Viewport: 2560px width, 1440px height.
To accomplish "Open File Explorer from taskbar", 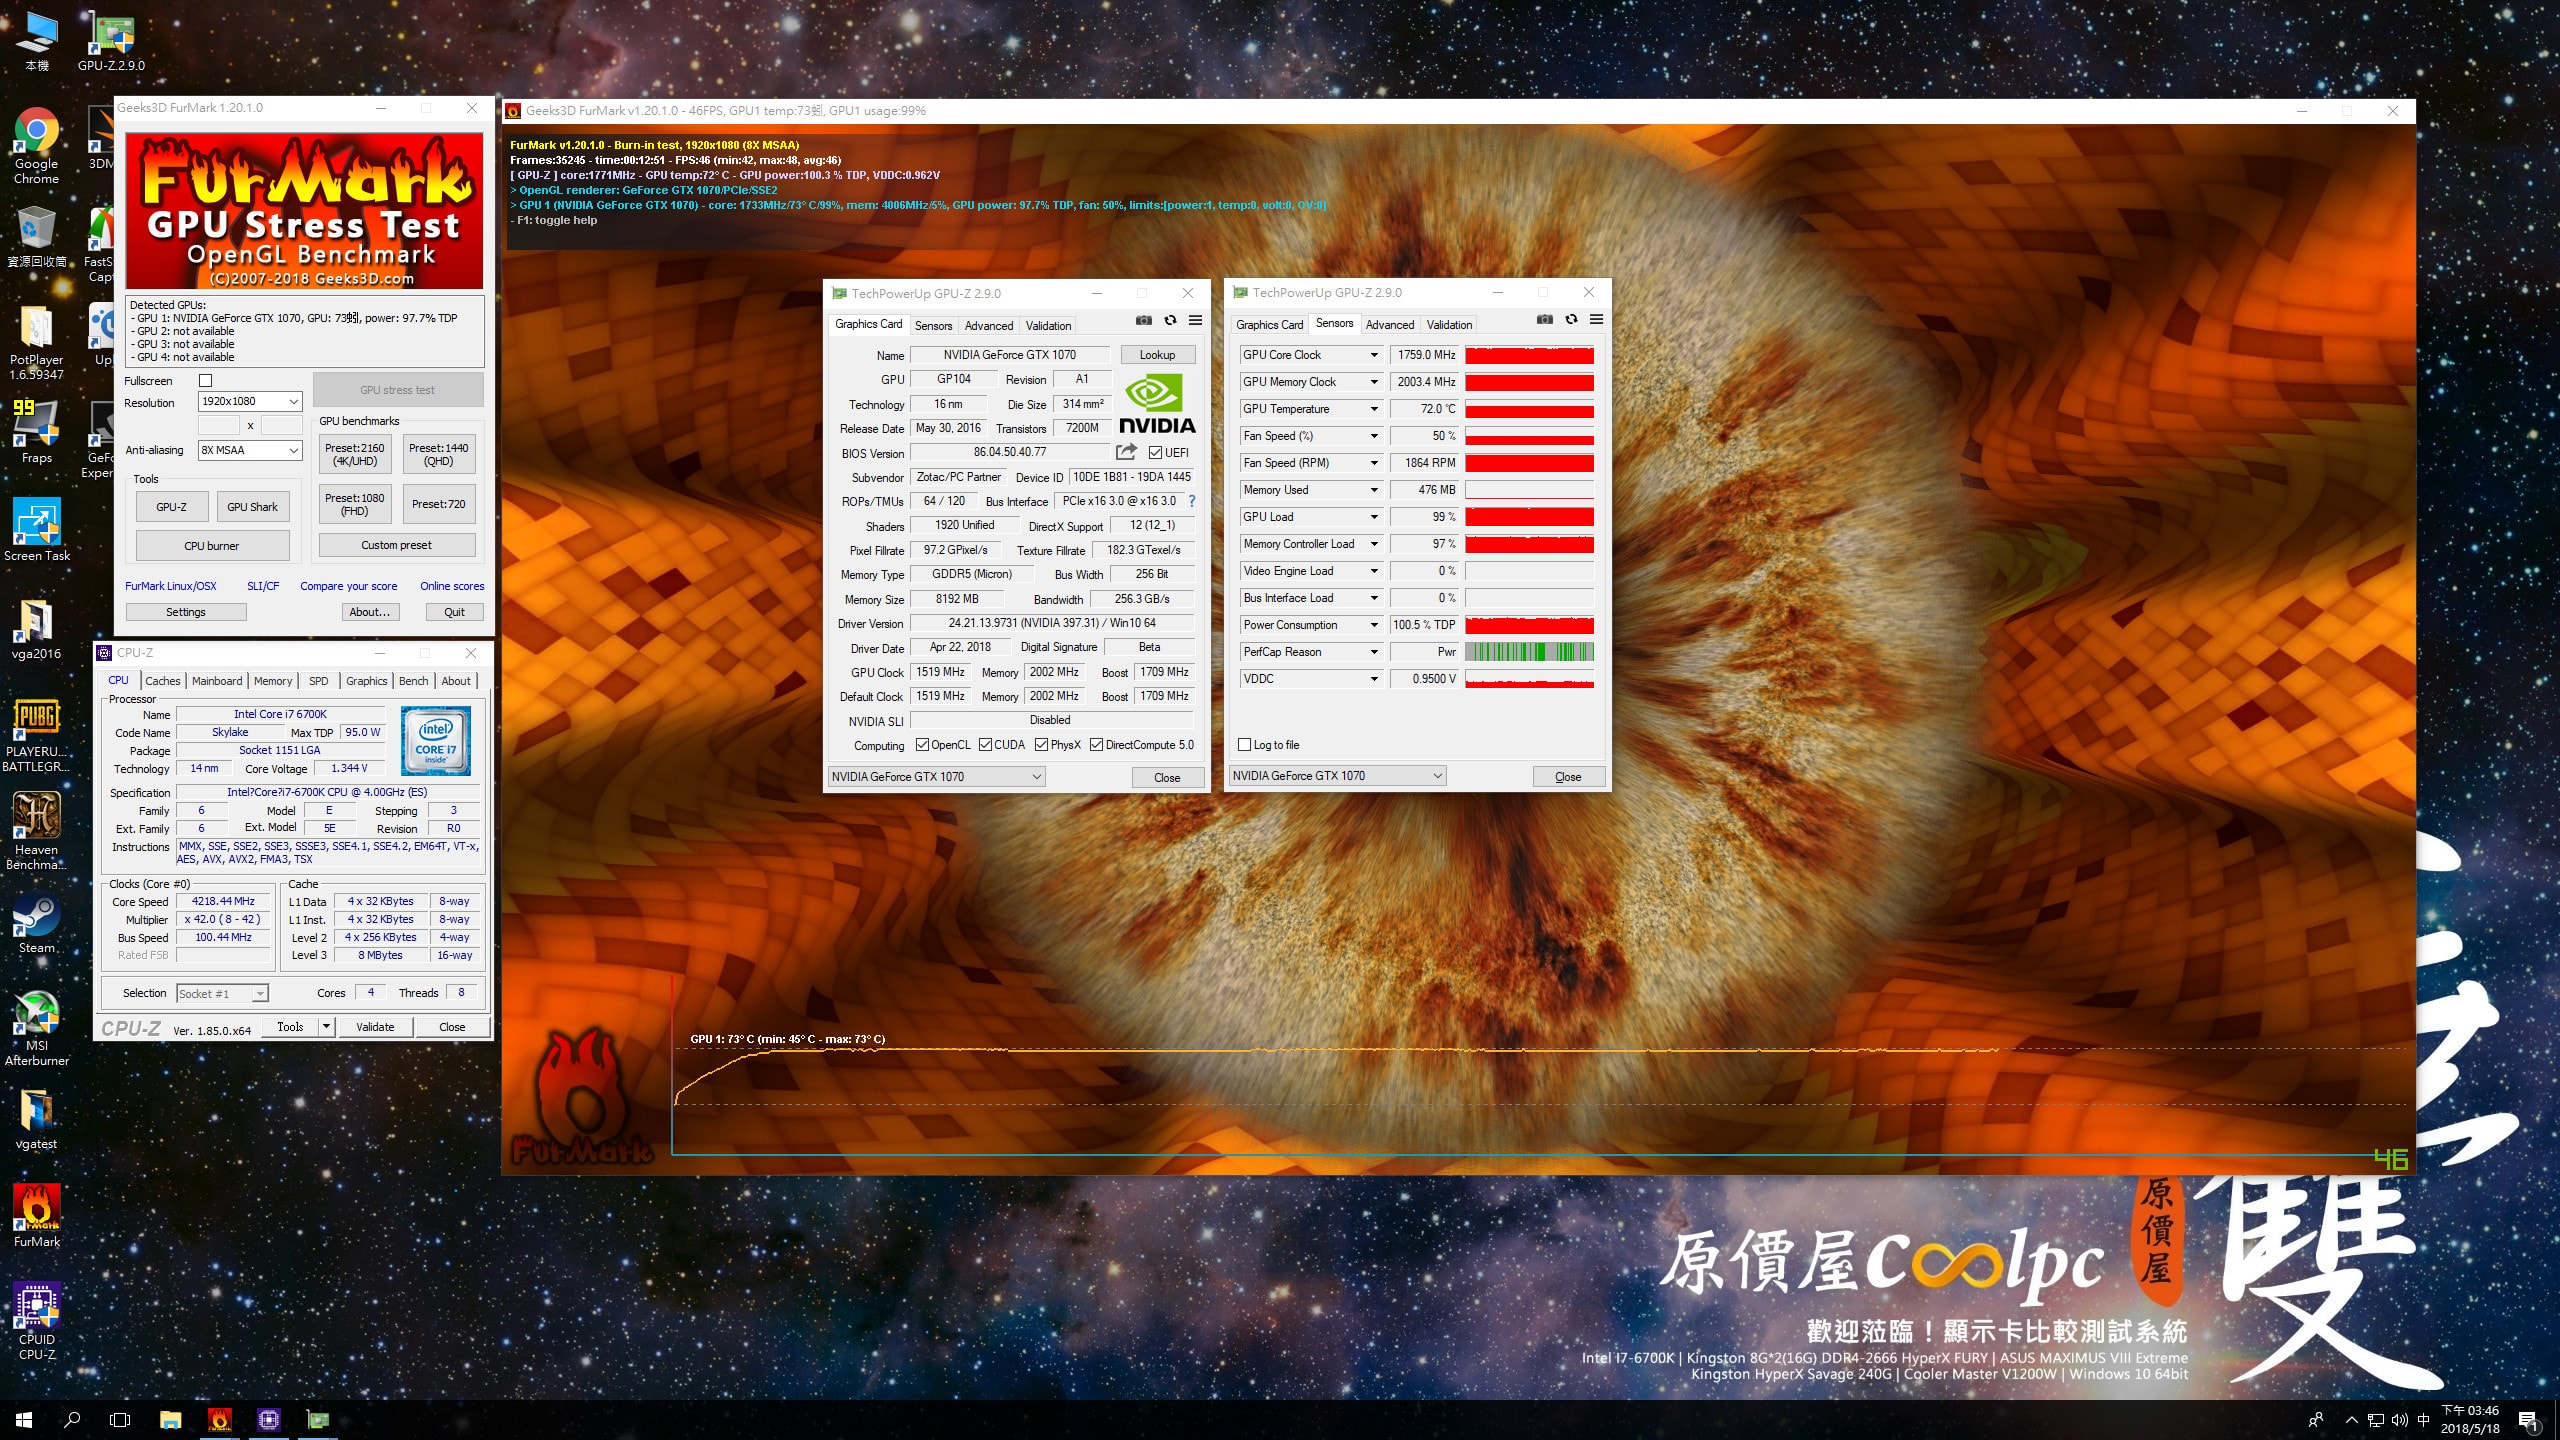I will pos(170,1419).
